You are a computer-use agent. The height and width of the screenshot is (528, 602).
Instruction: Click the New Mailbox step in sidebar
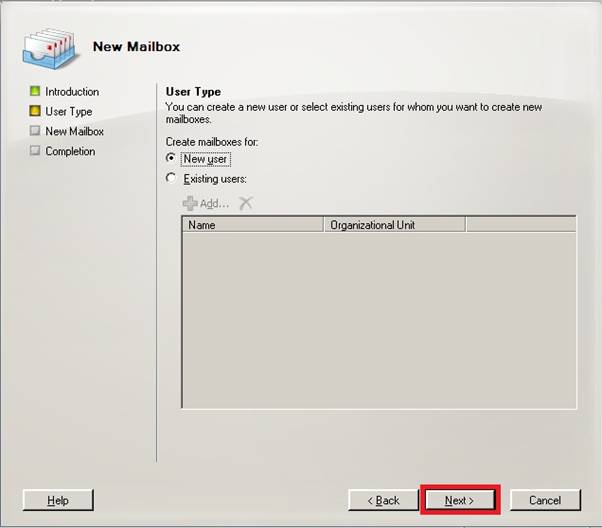[x=74, y=131]
